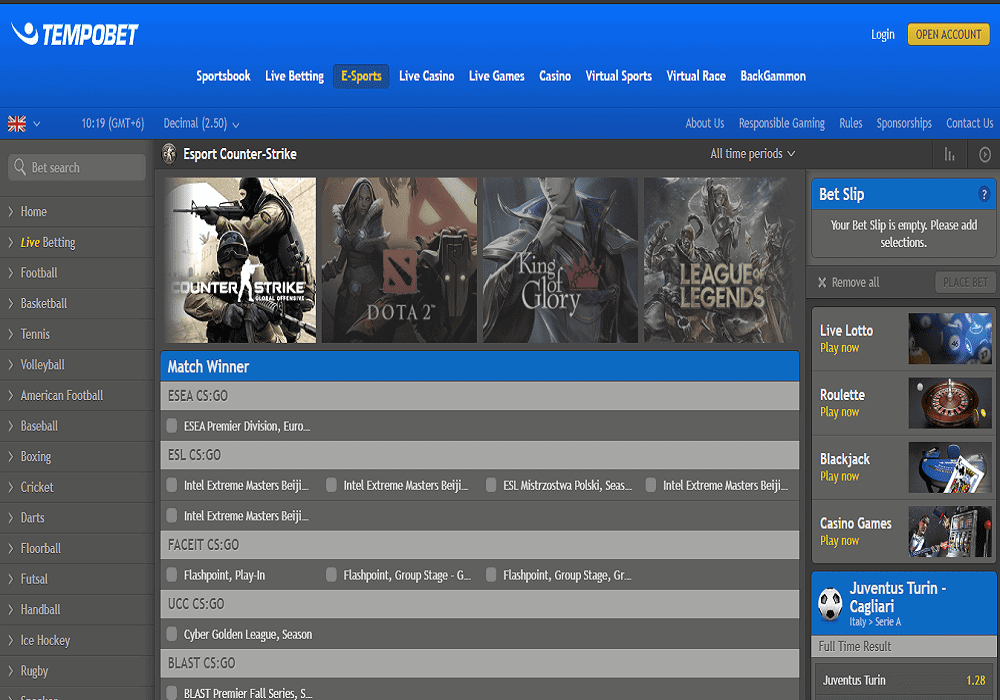Open the Rules link
This screenshot has width=1000, height=700.
[851, 123]
